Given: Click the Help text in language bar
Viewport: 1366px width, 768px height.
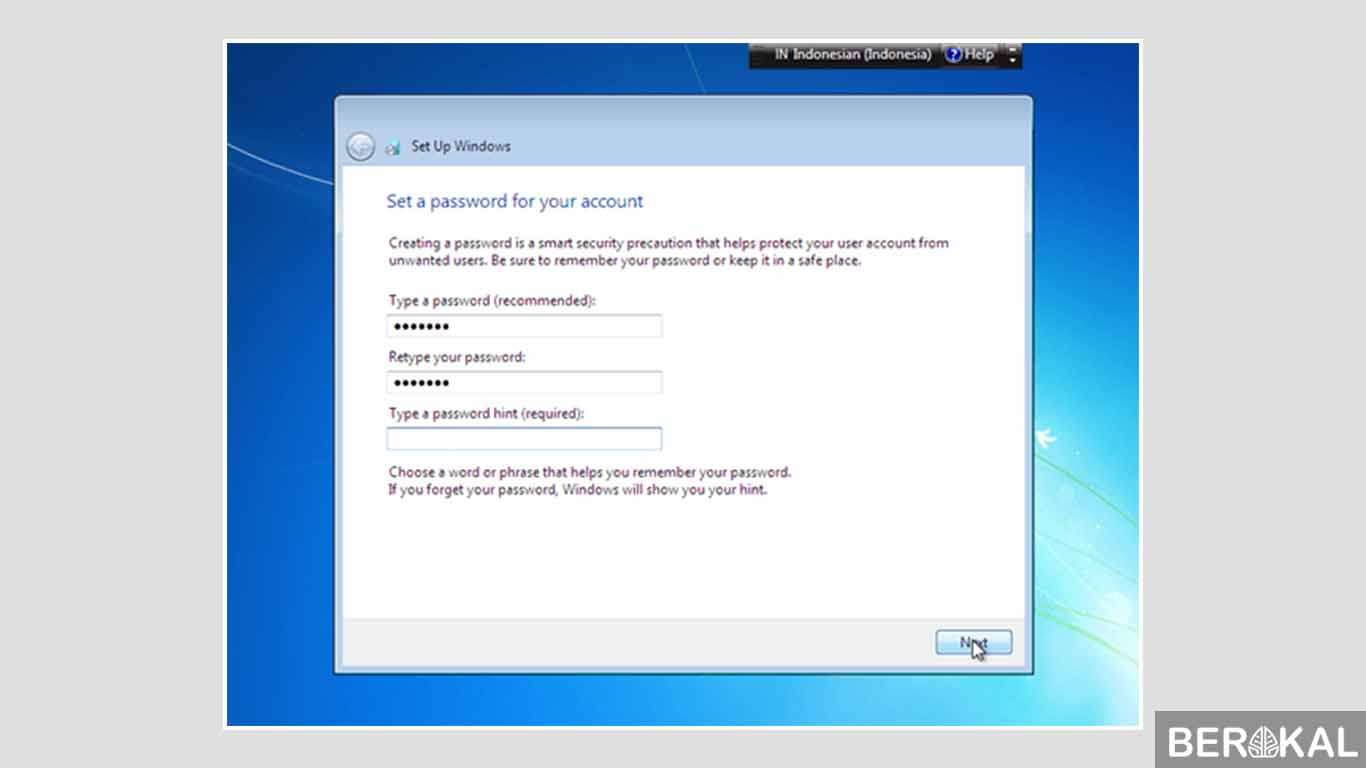Looking at the screenshot, I should coord(980,55).
